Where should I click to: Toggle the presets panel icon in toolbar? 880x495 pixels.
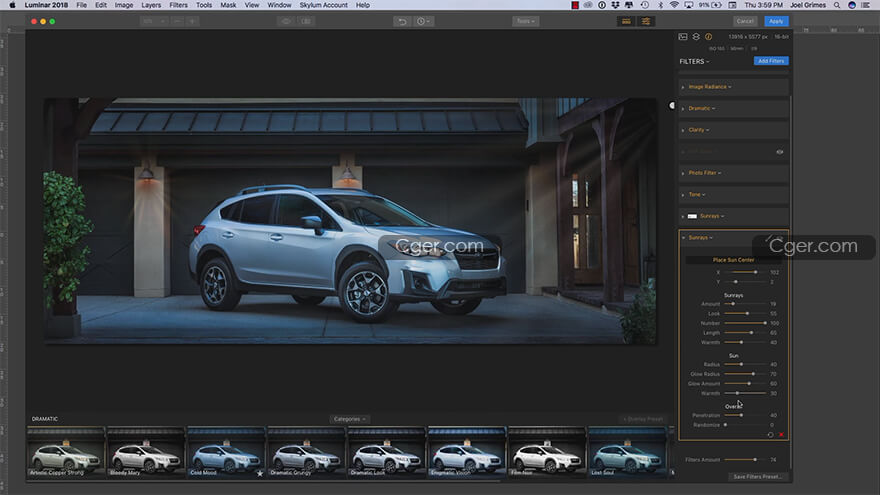[626, 21]
